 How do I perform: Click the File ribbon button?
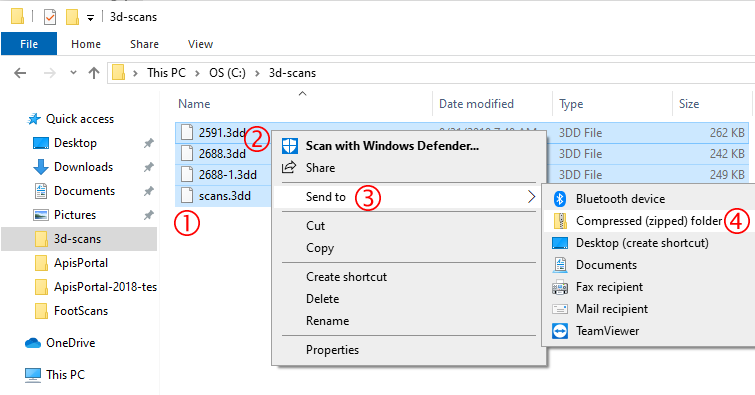[29, 44]
